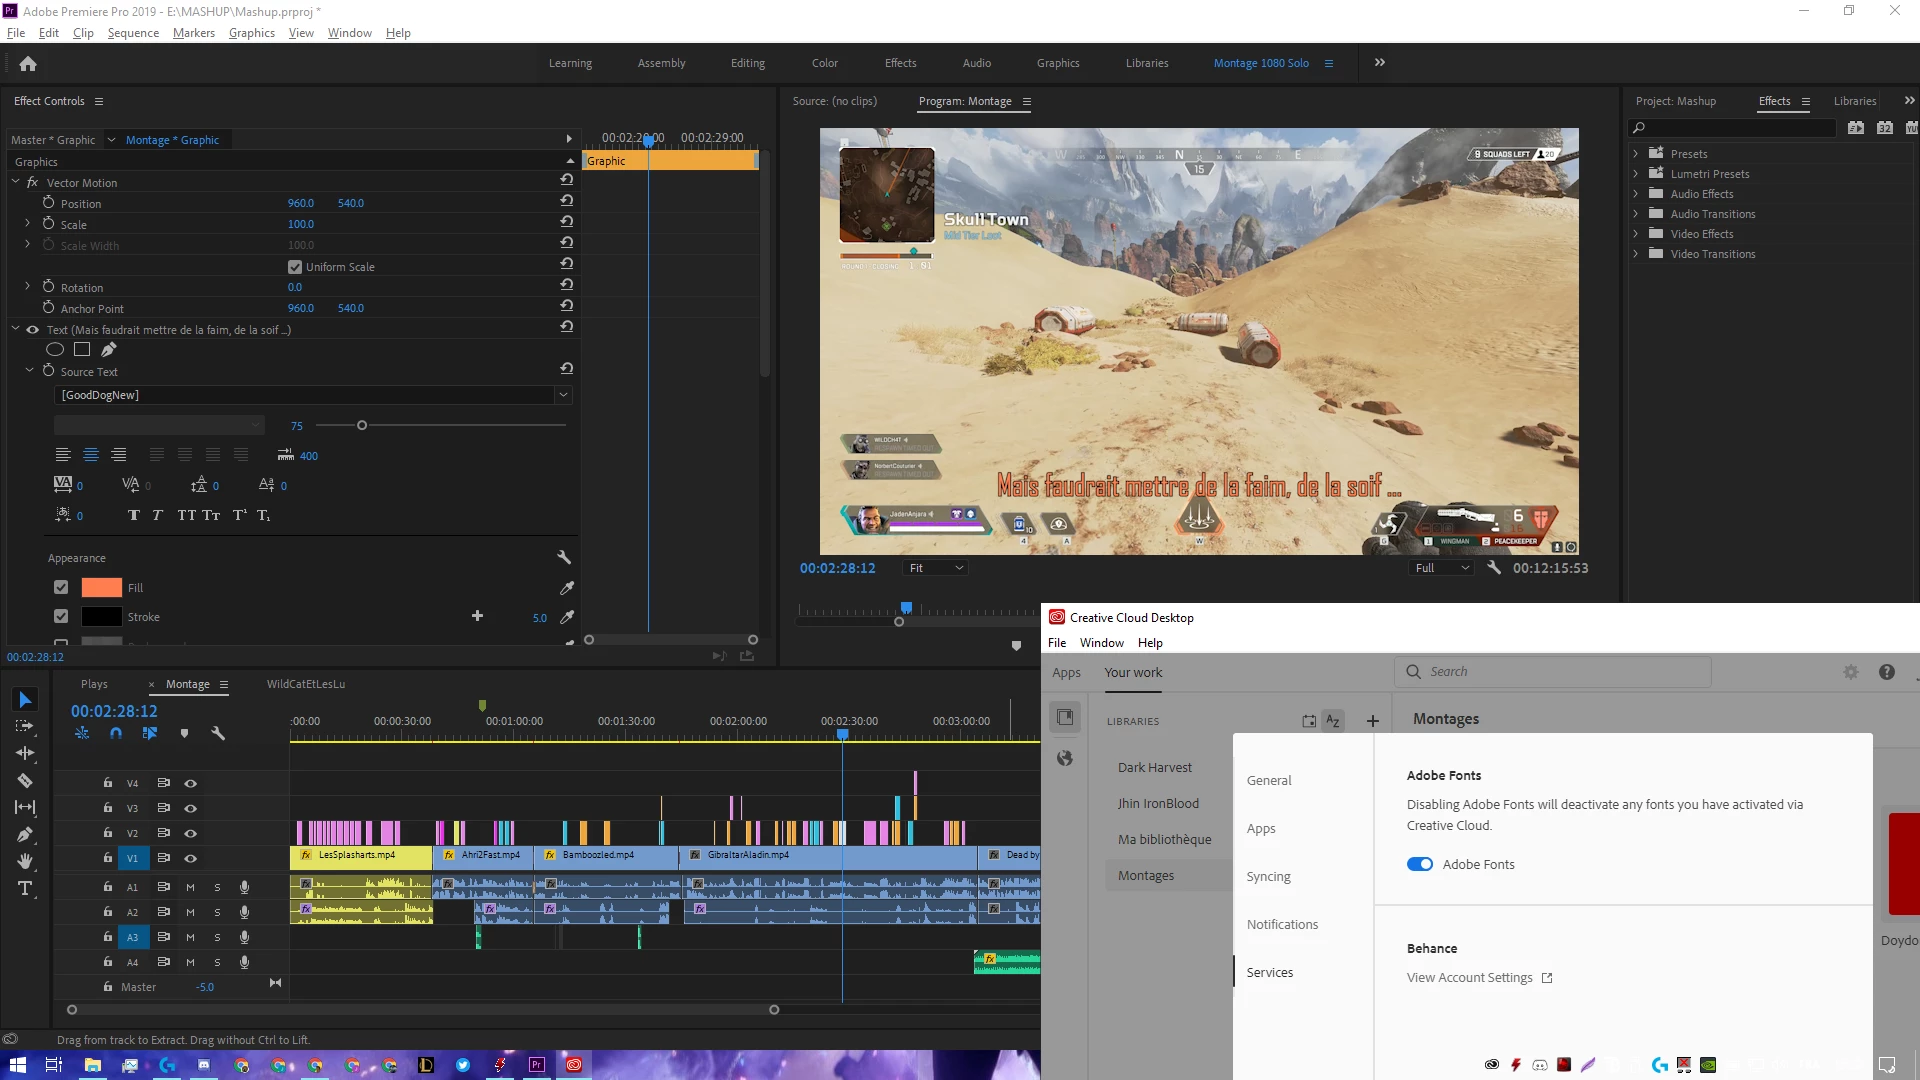Click the orange Fill color swatch

pyautogui.click(x=101, y=588)
